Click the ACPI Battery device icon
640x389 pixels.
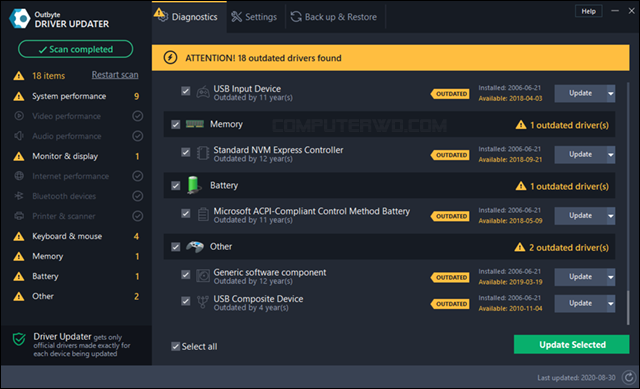click(x=203, y=215)
